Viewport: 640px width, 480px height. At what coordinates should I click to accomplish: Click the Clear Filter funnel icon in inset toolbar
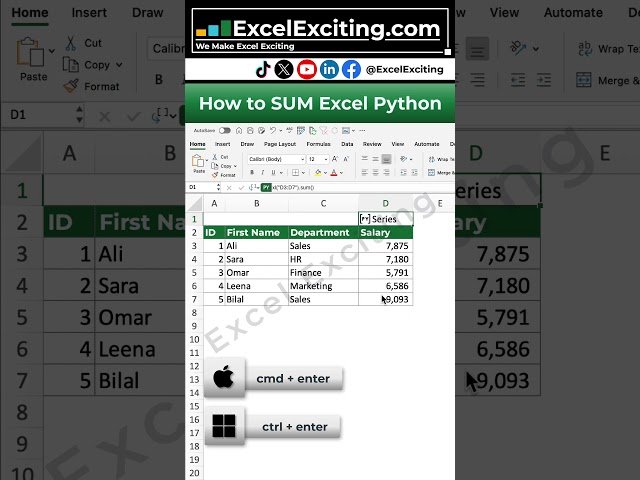click(324, 131)
